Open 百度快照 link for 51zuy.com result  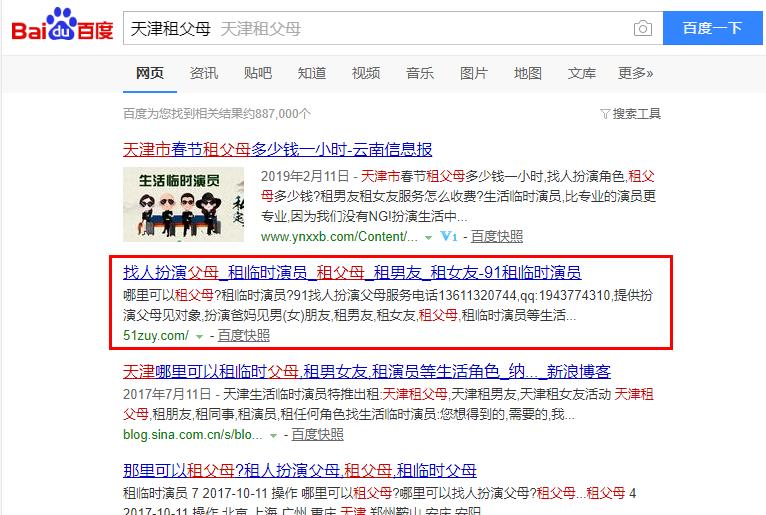(244, 336)
